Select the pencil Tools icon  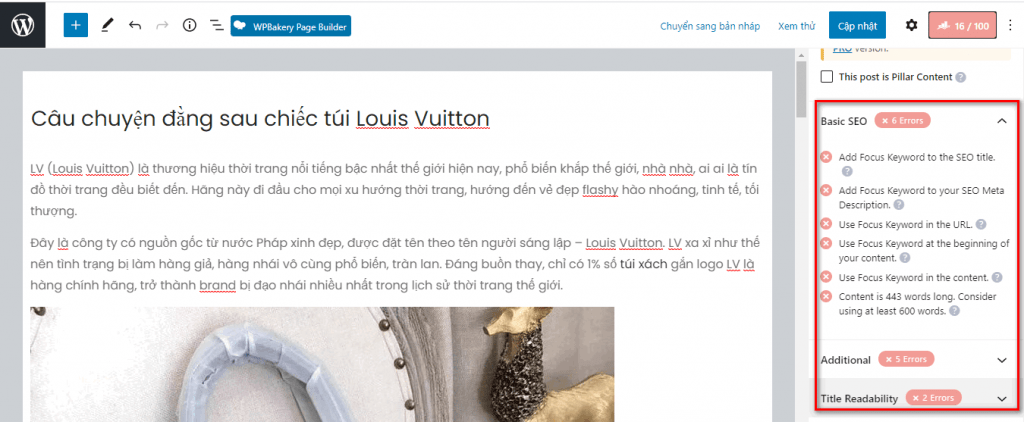tap(107, 26)
